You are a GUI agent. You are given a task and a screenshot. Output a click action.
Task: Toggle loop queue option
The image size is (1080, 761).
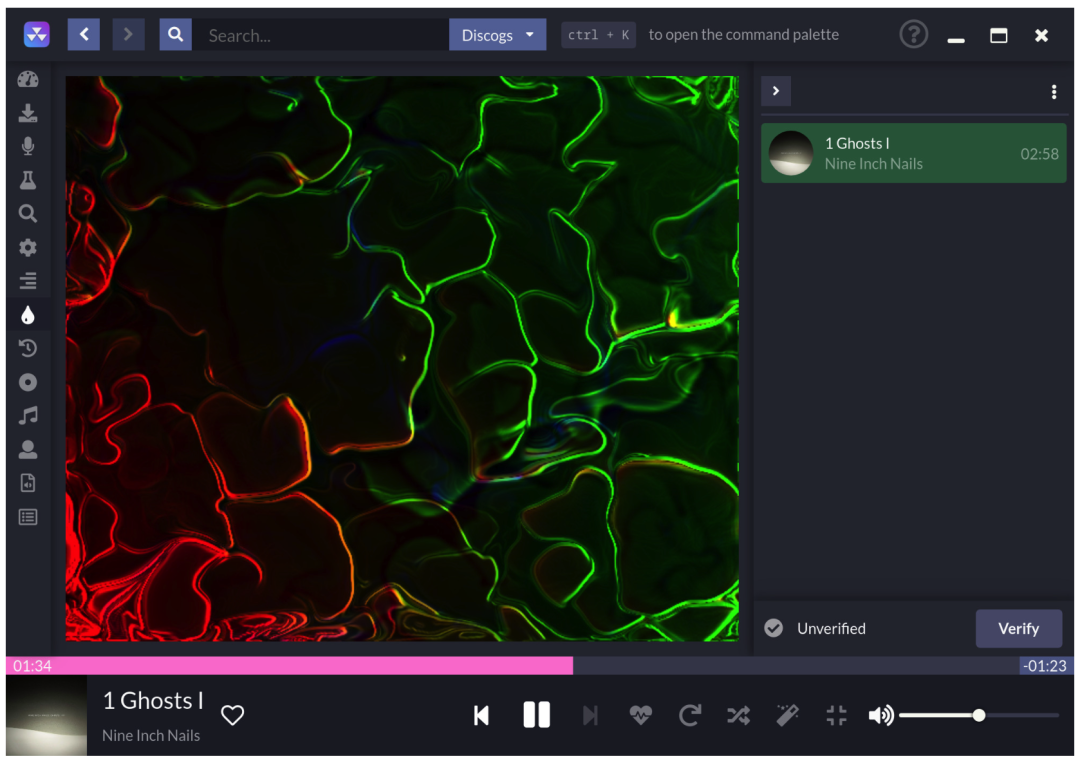click(x=689, y=716)
